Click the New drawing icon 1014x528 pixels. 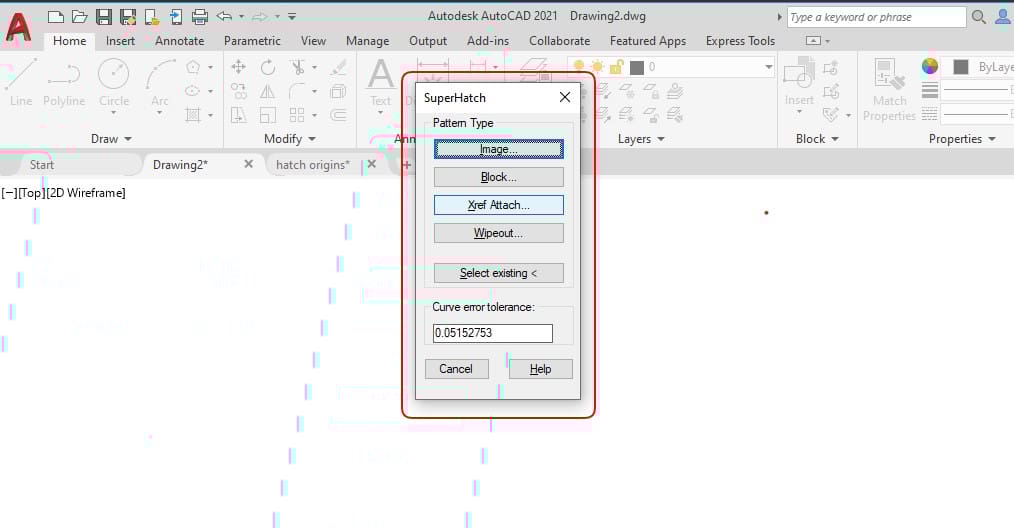[x=56, y=17]
